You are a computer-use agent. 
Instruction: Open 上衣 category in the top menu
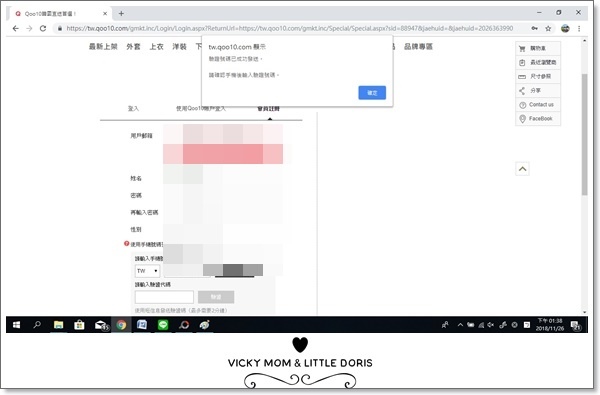[x=156, y=47]
